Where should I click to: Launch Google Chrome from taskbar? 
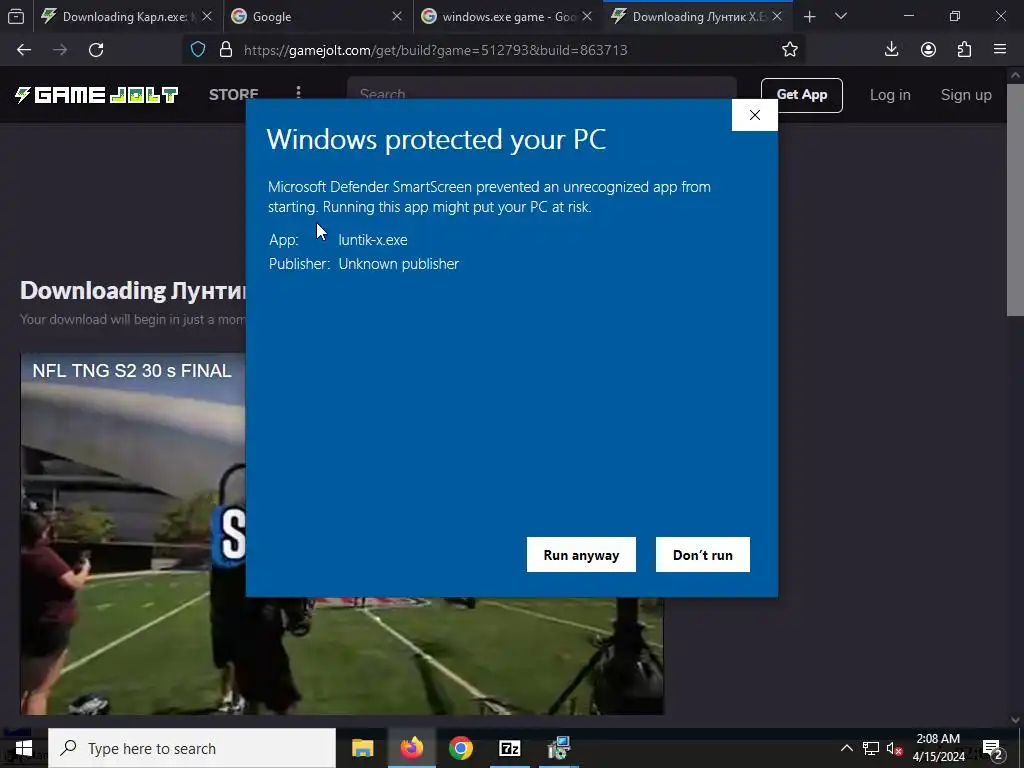[460, 748]
